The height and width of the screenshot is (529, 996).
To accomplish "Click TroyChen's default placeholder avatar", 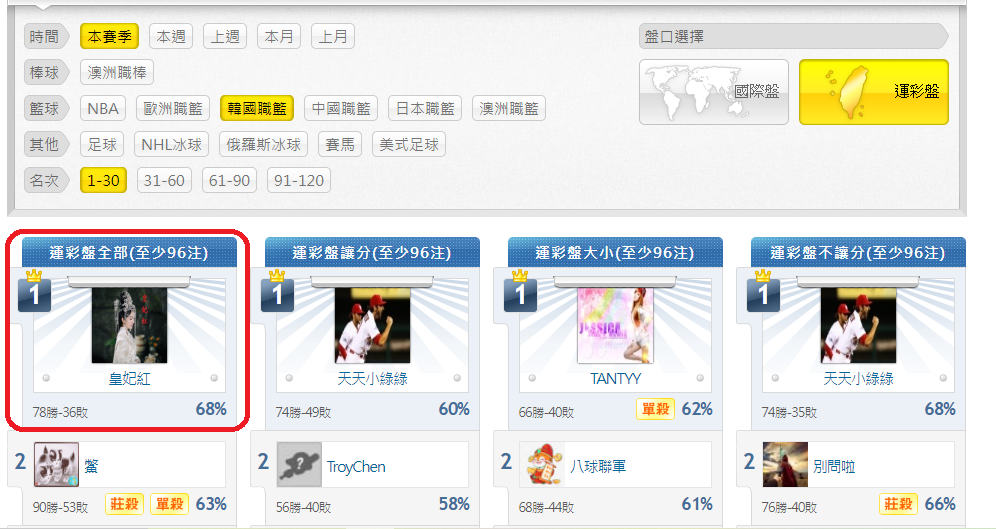I will pos(299,465).
